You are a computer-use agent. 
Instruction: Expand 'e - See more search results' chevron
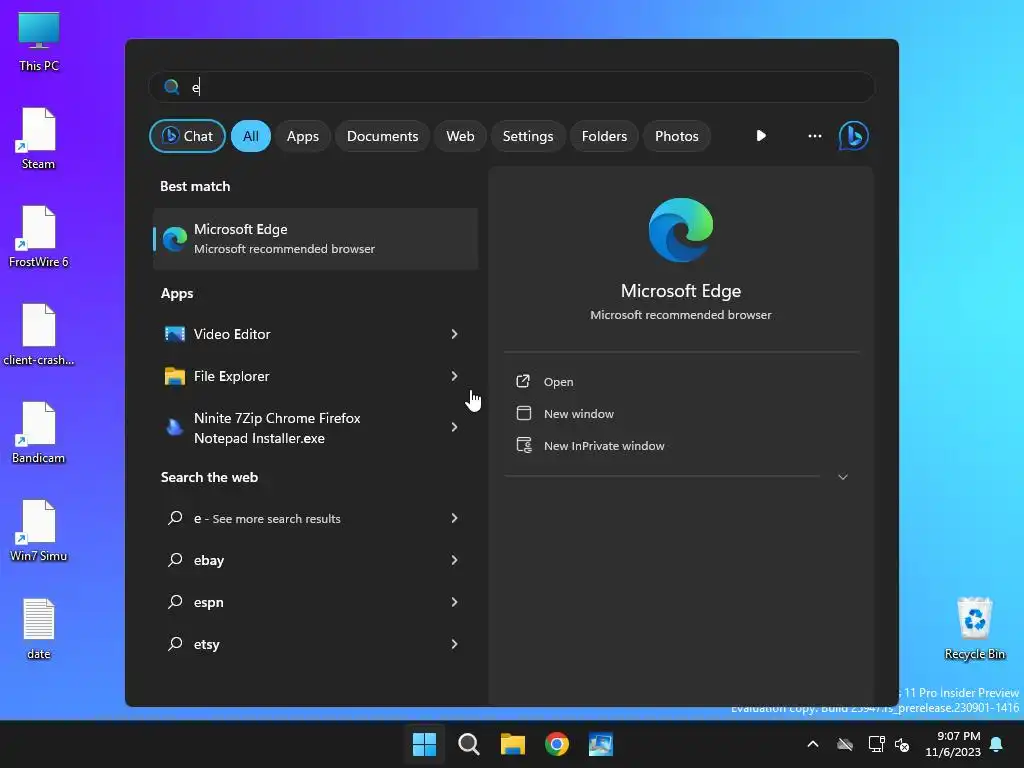pyautogui.click(x=454, y=518)
